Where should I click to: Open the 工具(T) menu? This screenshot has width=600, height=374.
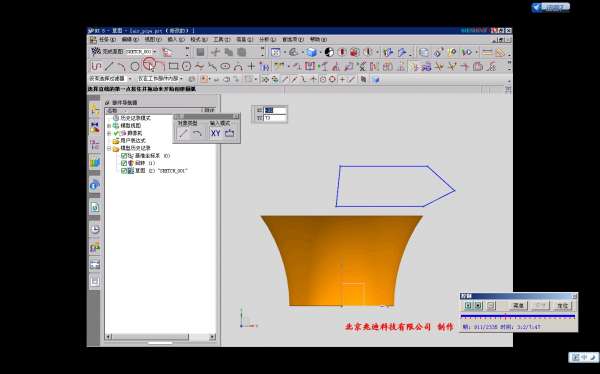(222, 39)
